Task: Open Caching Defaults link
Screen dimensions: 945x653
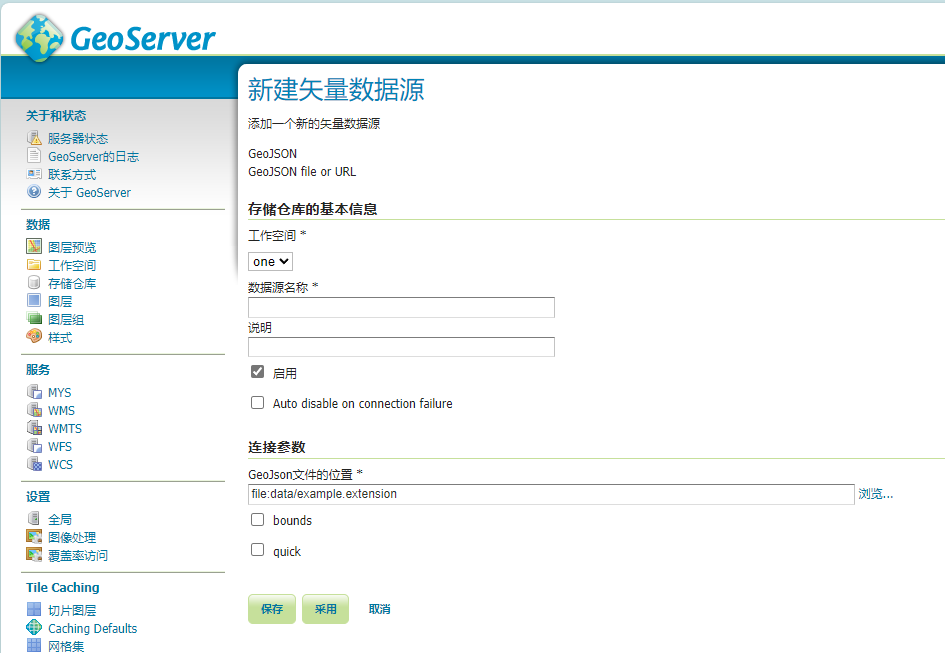Action: [93, 628]
